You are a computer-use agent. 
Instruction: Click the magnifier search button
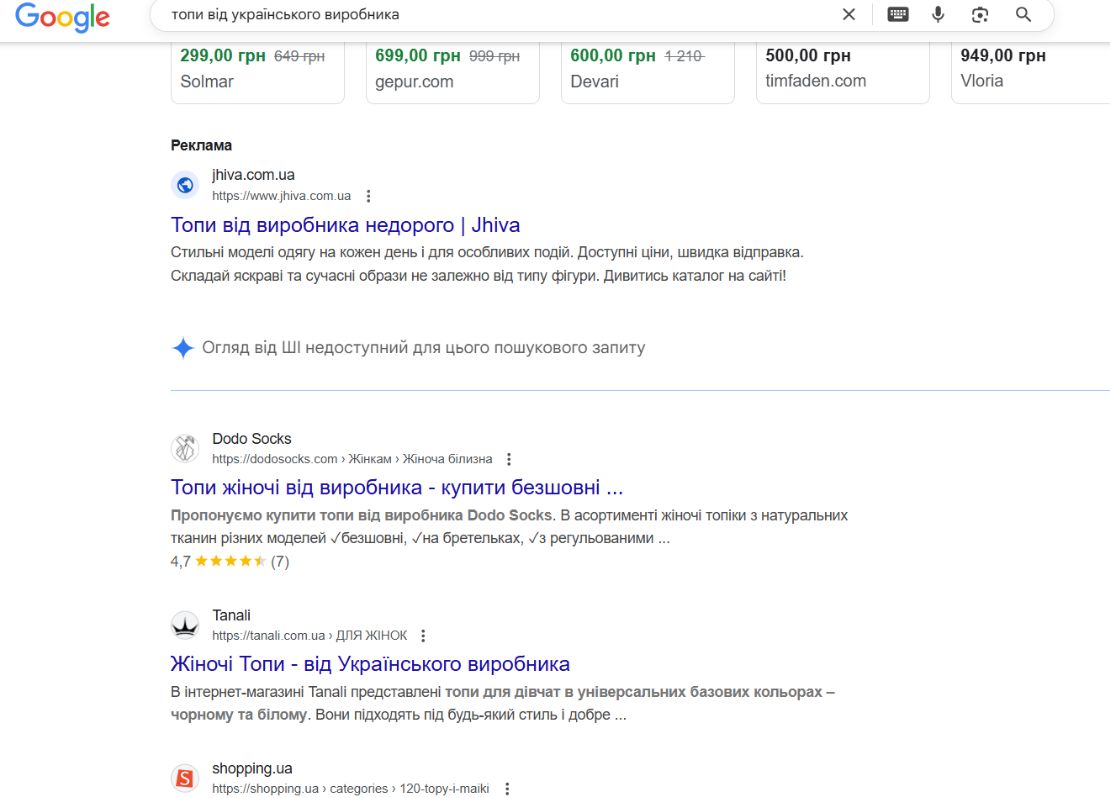[1023, 14]
